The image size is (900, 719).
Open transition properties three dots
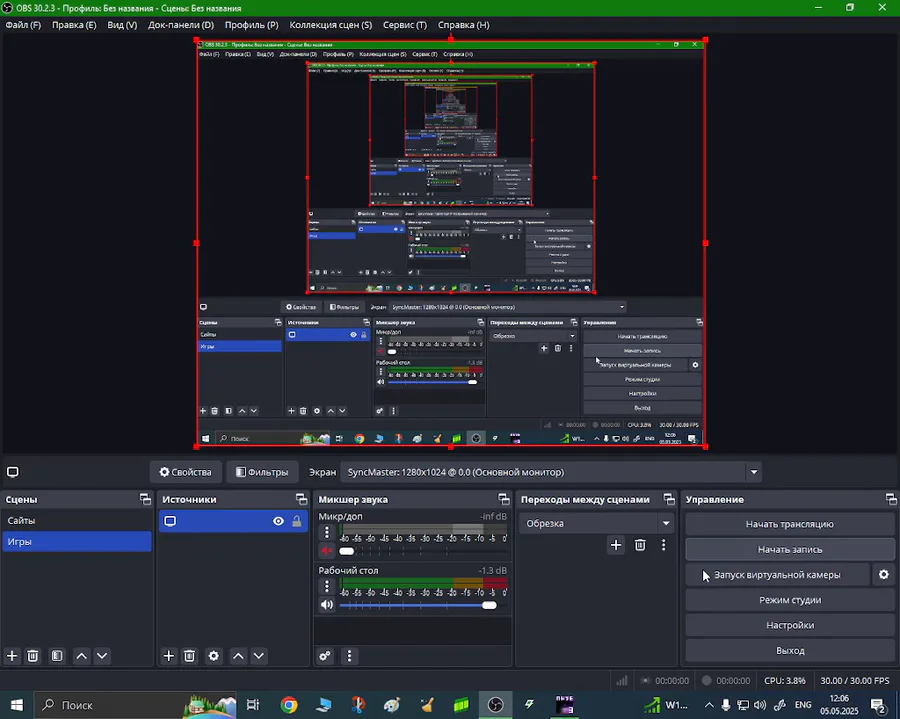coord(664,545)
